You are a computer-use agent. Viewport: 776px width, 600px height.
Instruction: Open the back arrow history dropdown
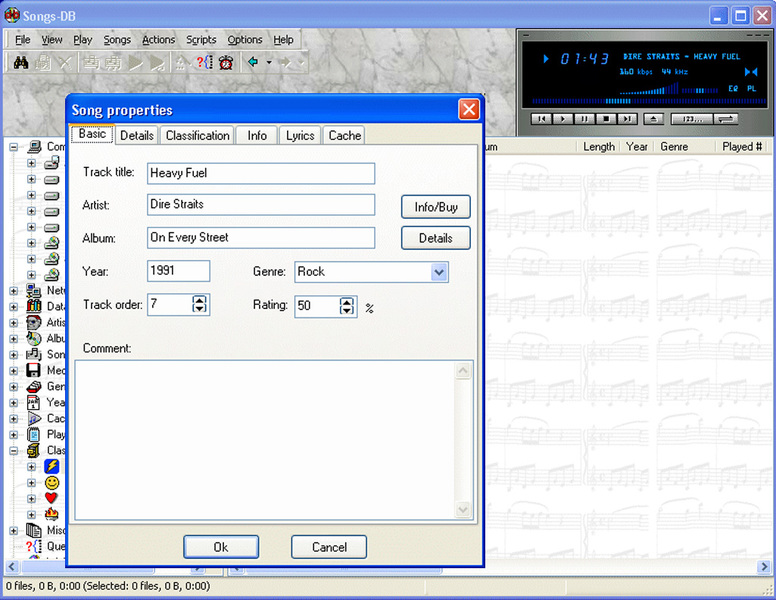click(x=269, y=62)
